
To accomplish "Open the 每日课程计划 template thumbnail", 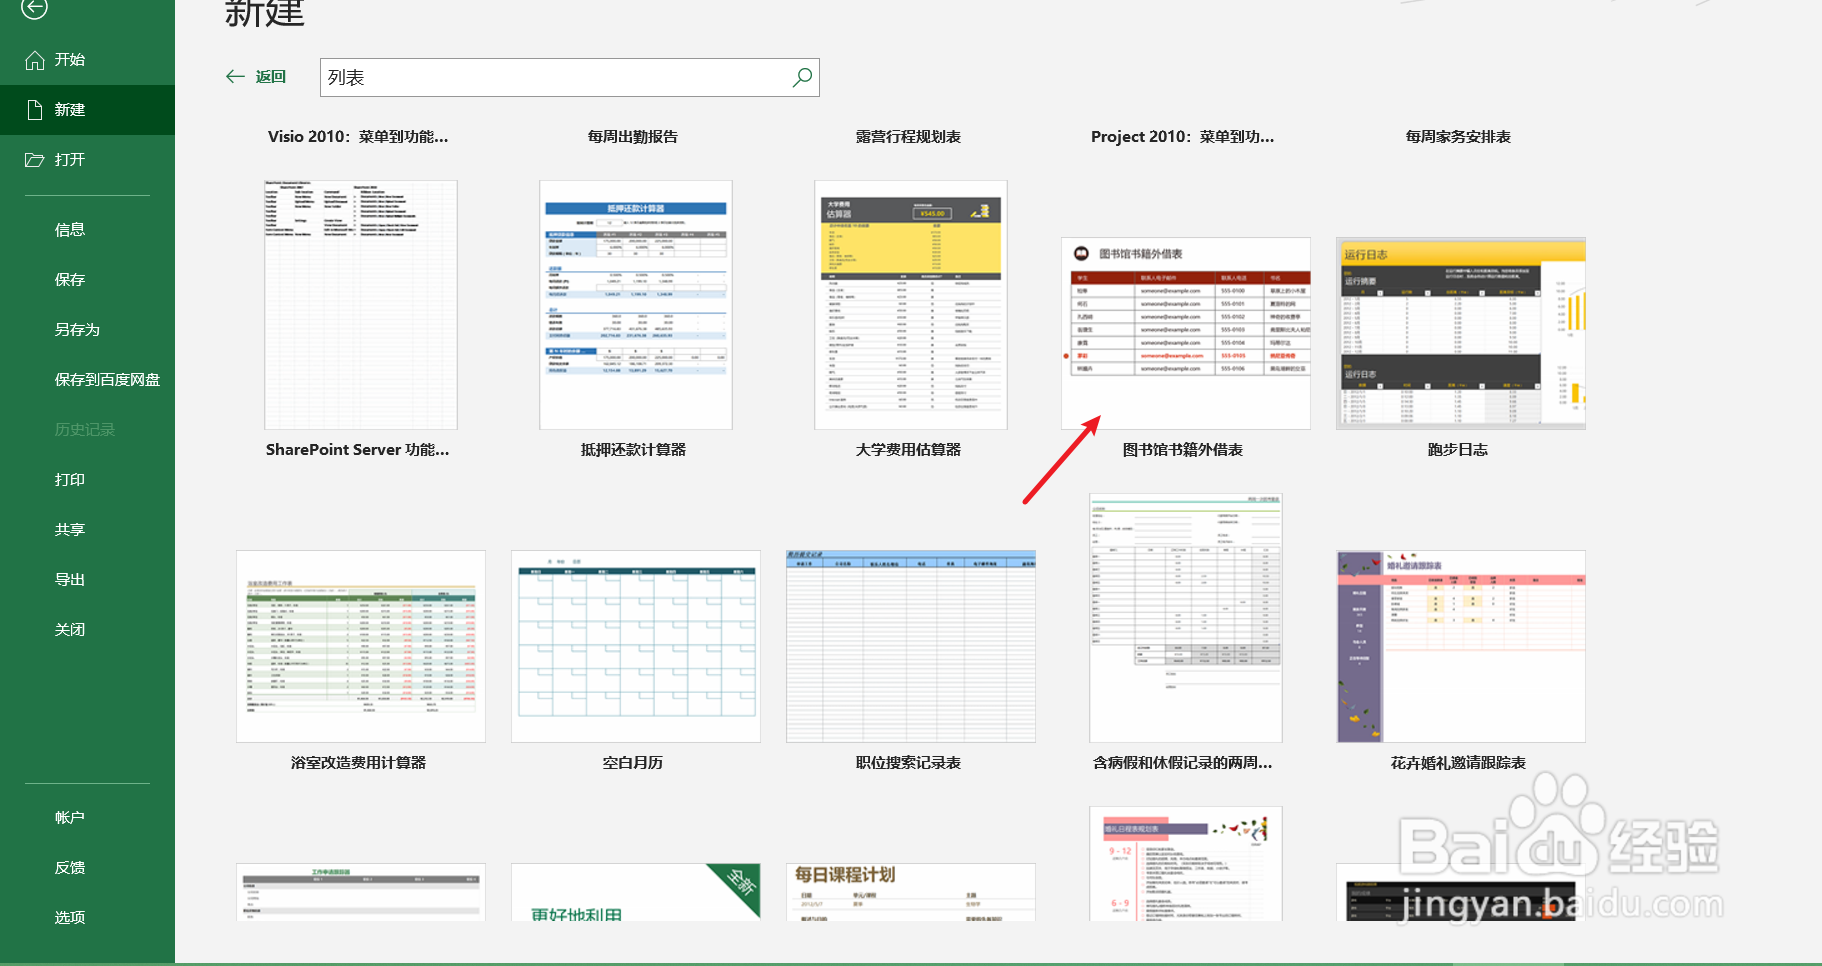I will coord(911,892).
